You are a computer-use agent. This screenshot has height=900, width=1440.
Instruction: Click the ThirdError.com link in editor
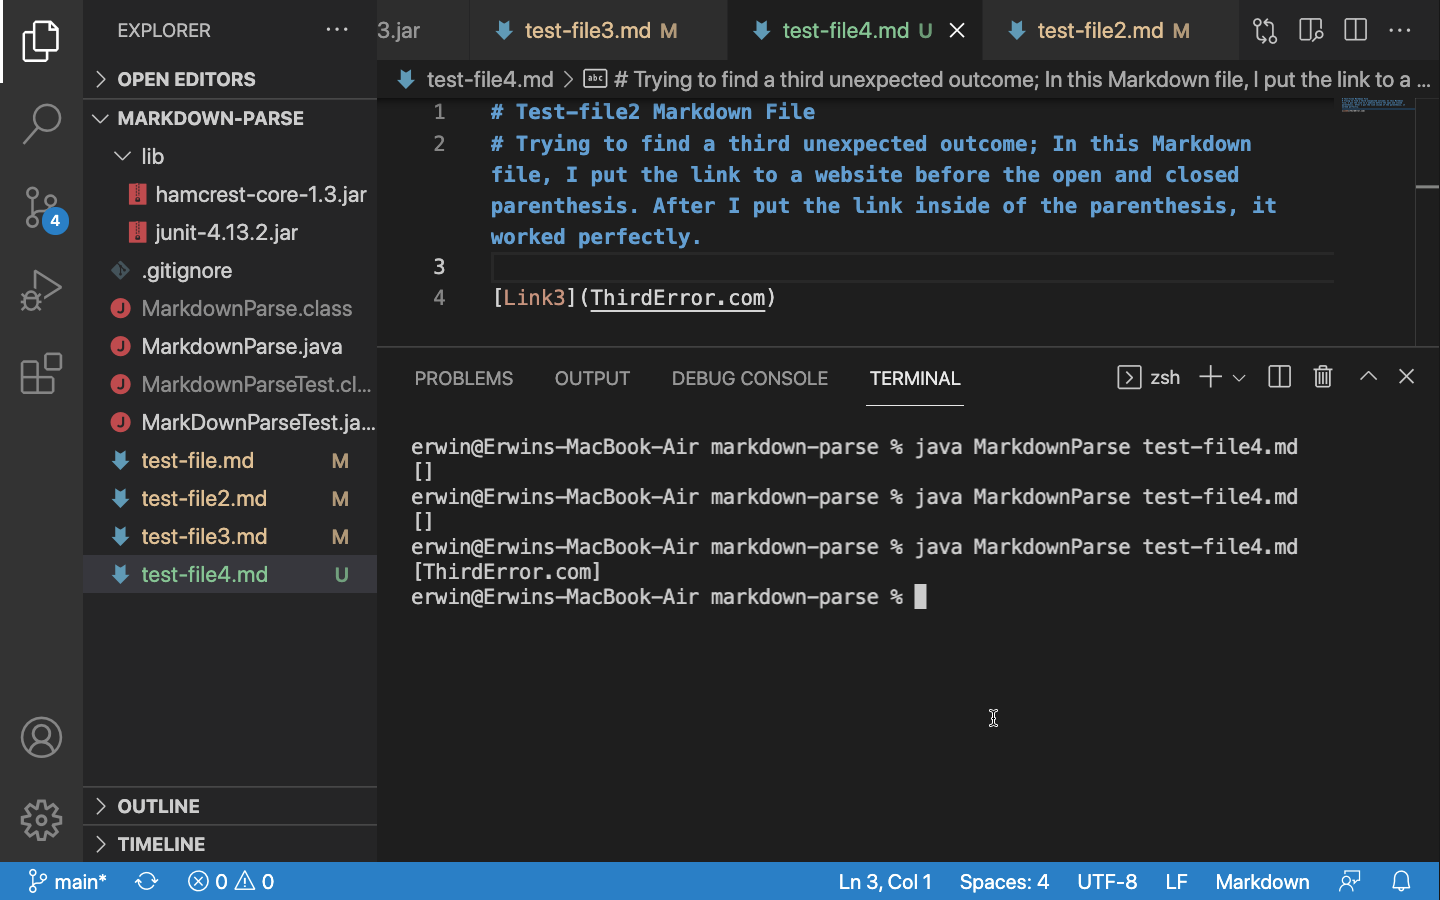coord(678,297)
